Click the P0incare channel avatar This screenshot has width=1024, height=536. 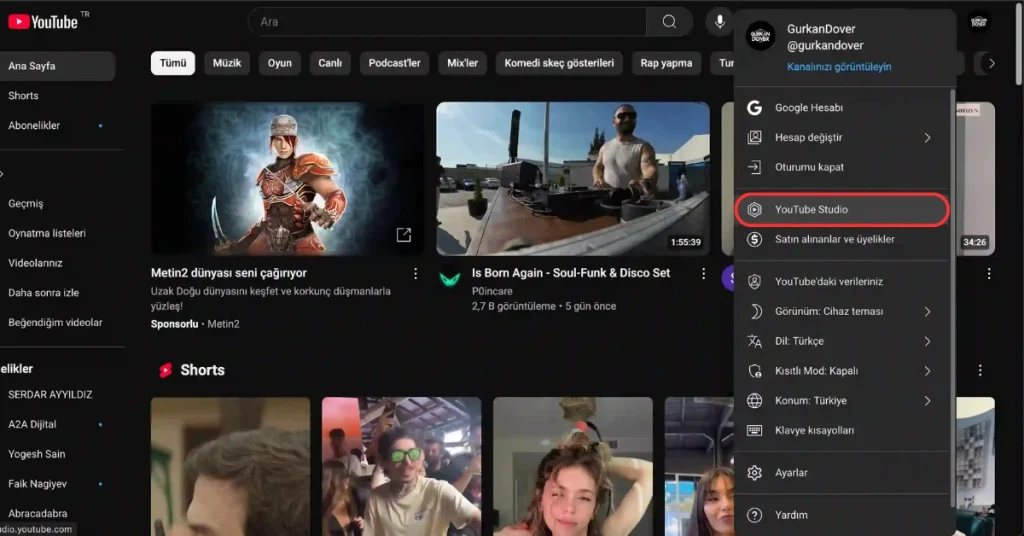[x=450, y=279]
